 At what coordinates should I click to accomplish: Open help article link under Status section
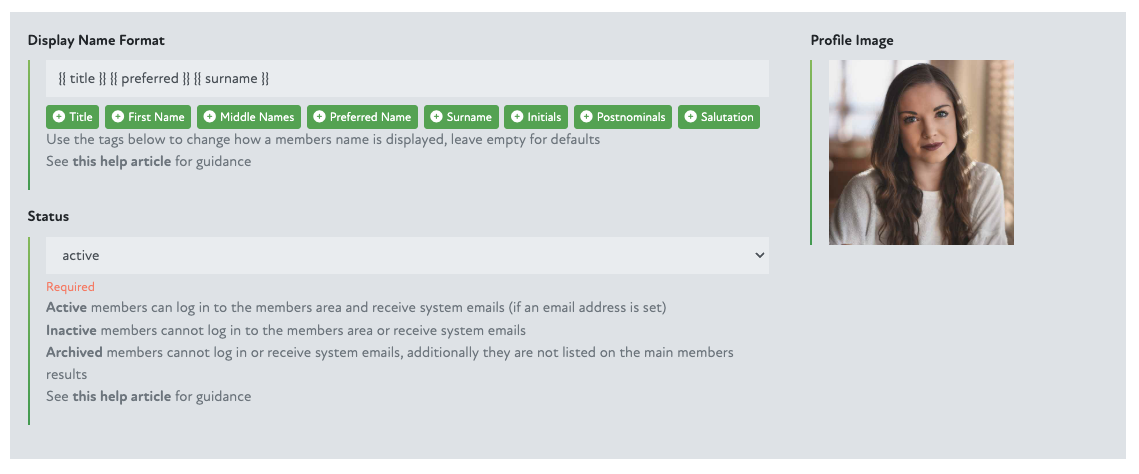[x=121, y=396]
